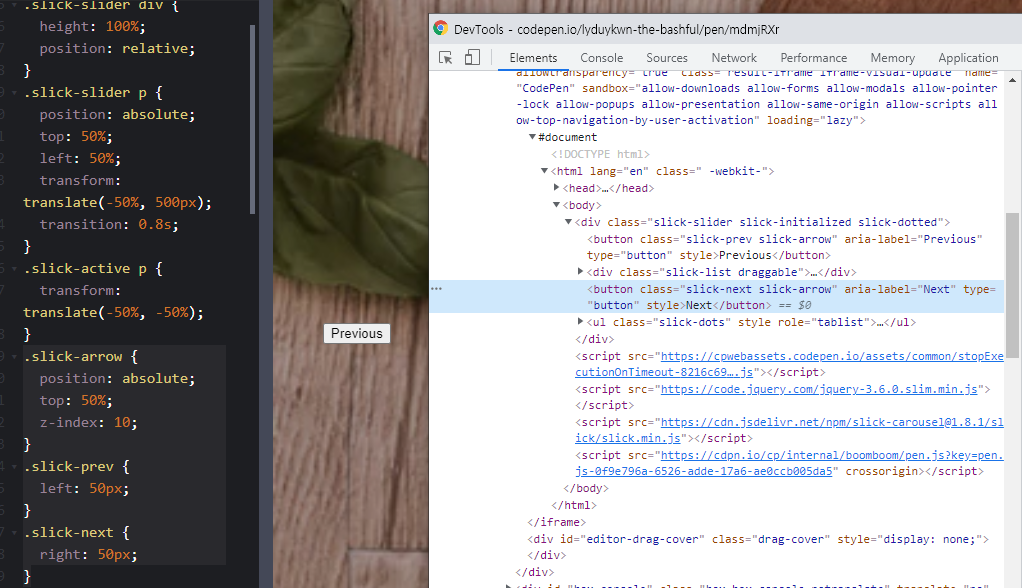Collapse the body element node
The image size is (1022, 588).
pos(556,205)
